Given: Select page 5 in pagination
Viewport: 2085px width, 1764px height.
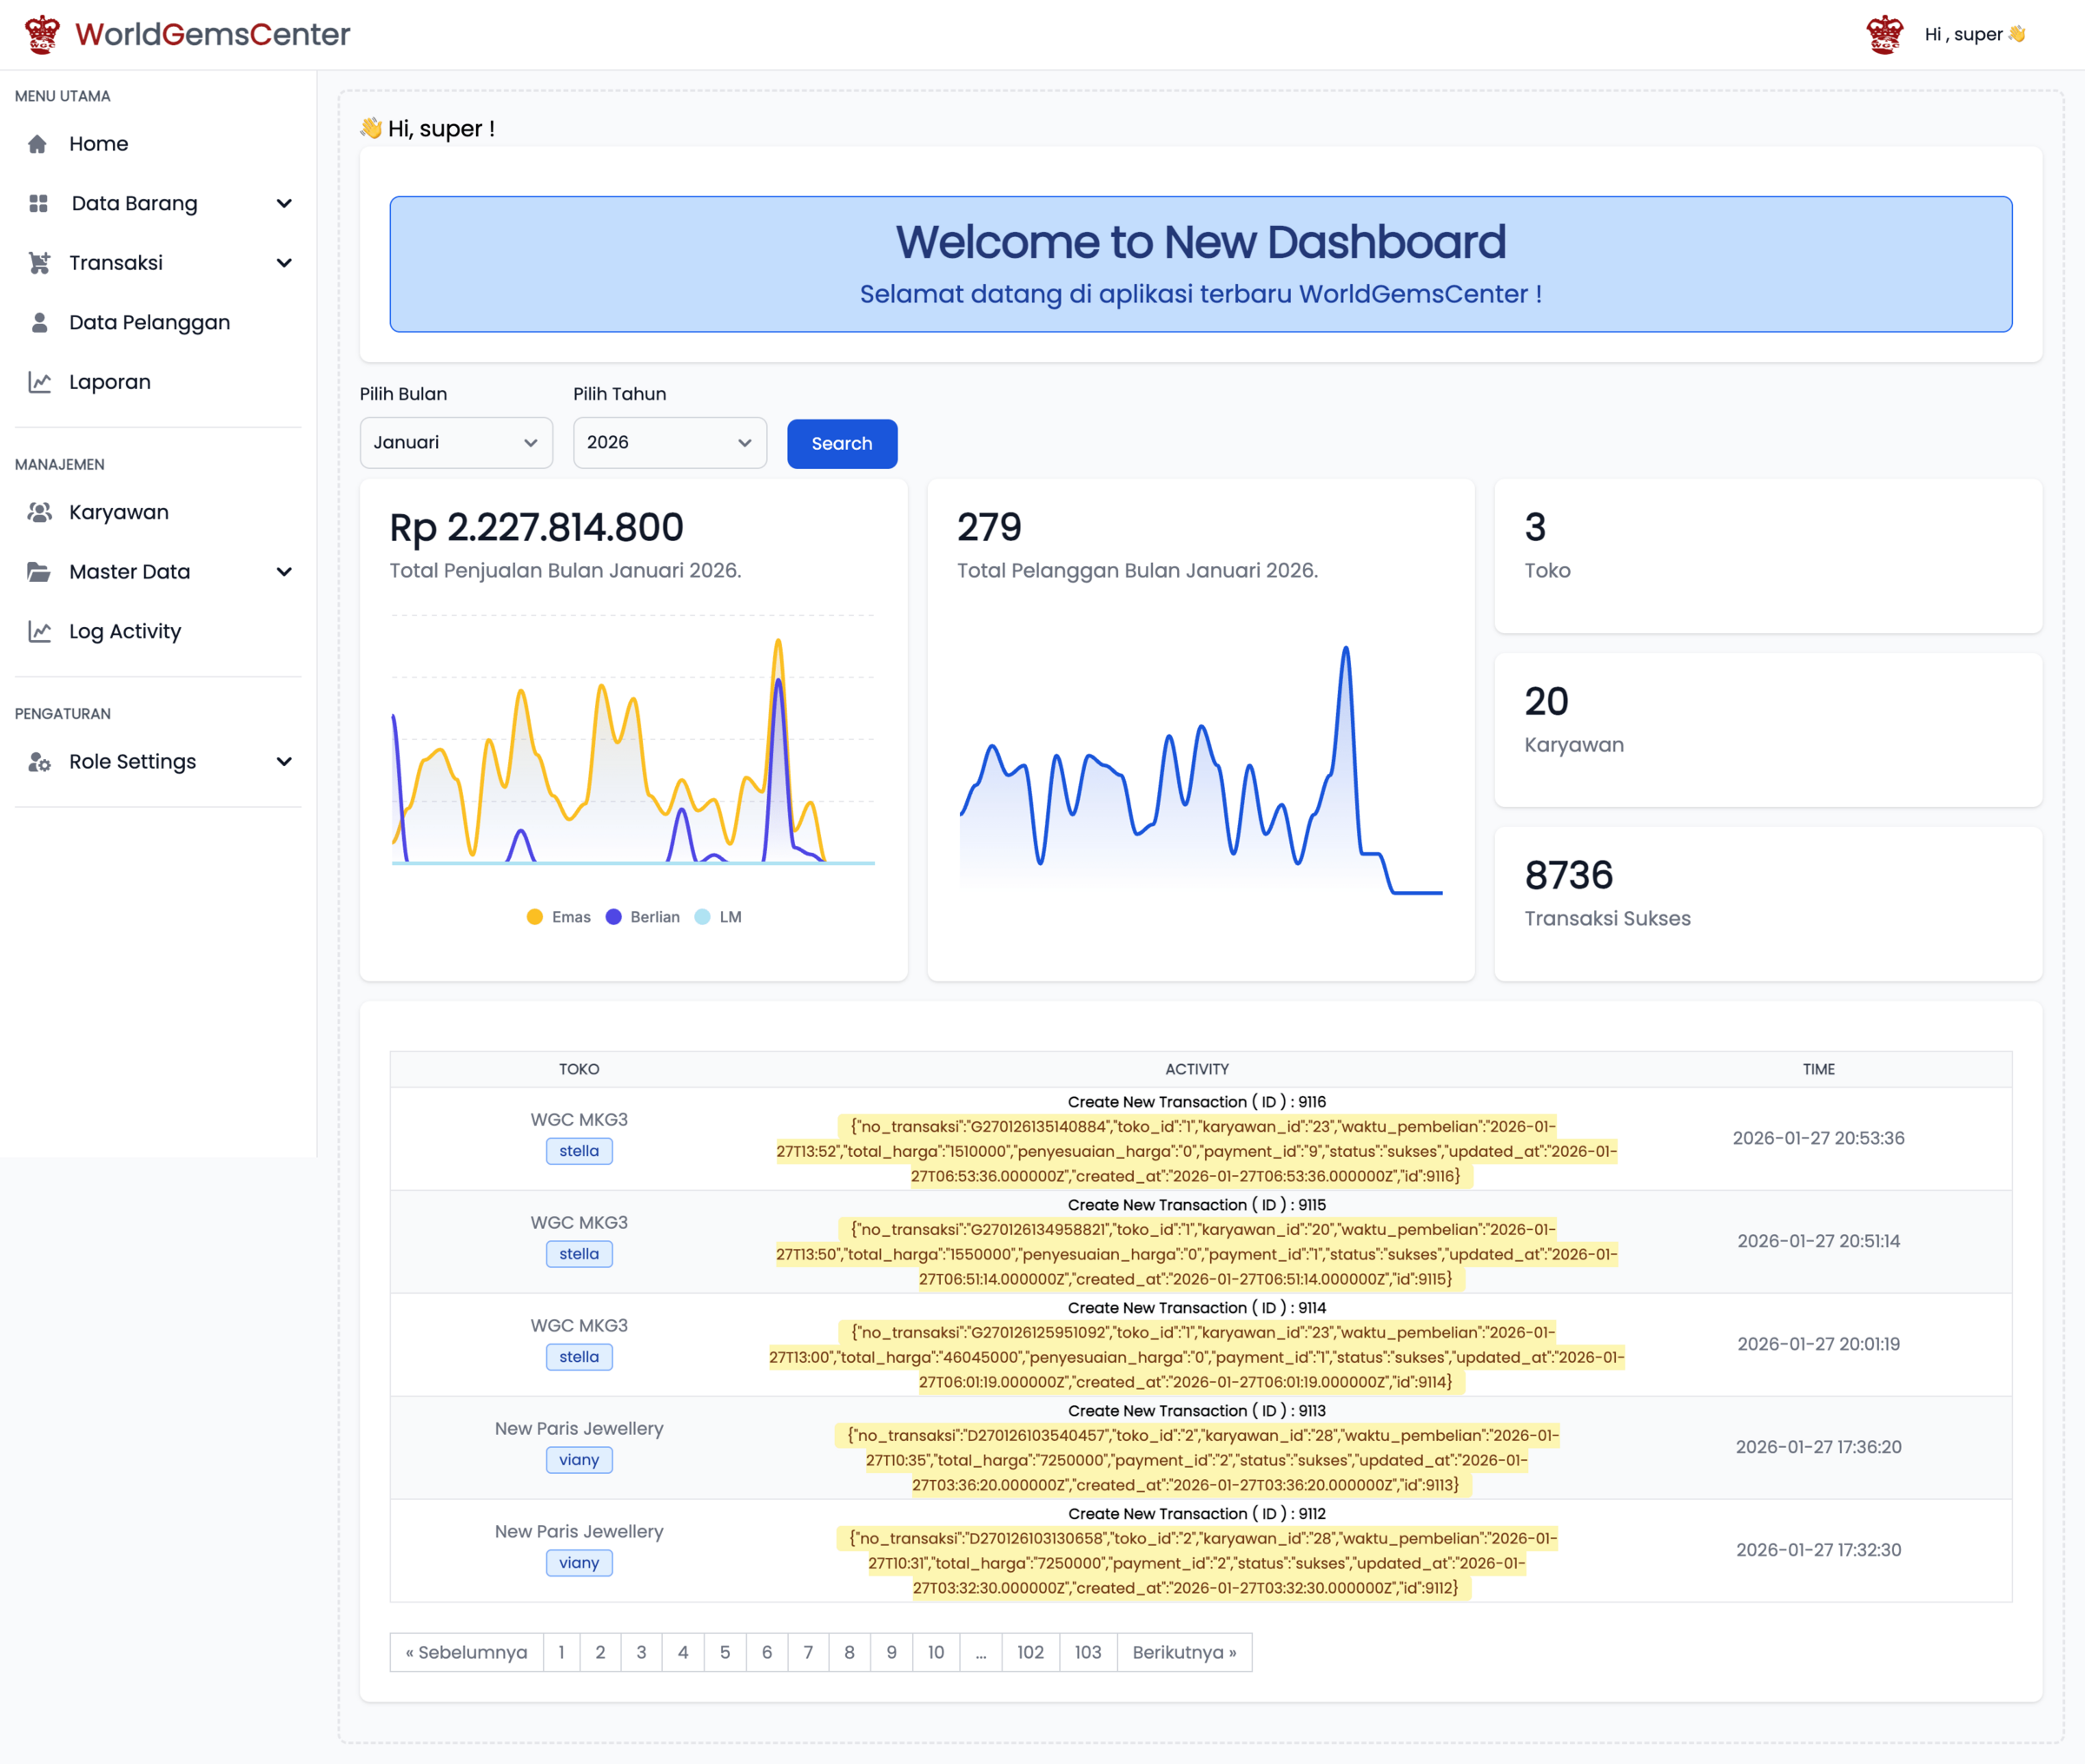Looking at the screenshot, I should point(725,1652).
